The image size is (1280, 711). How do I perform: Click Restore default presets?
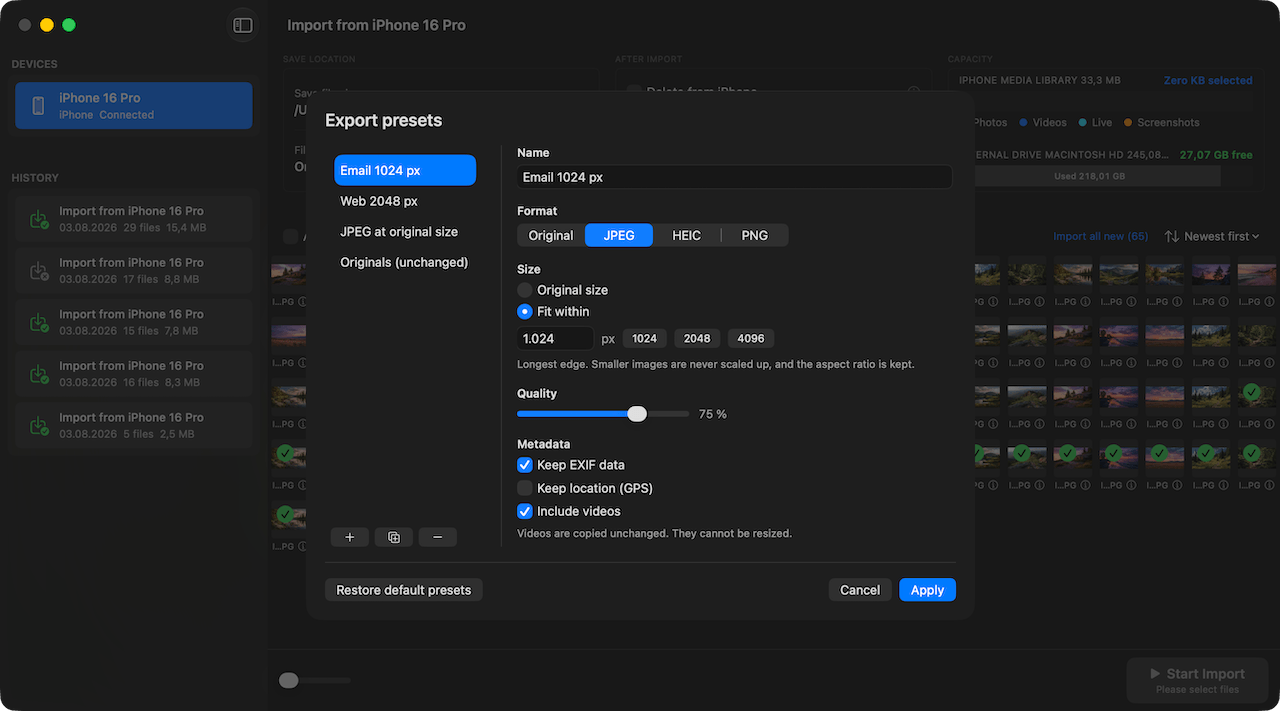[404, 590]
